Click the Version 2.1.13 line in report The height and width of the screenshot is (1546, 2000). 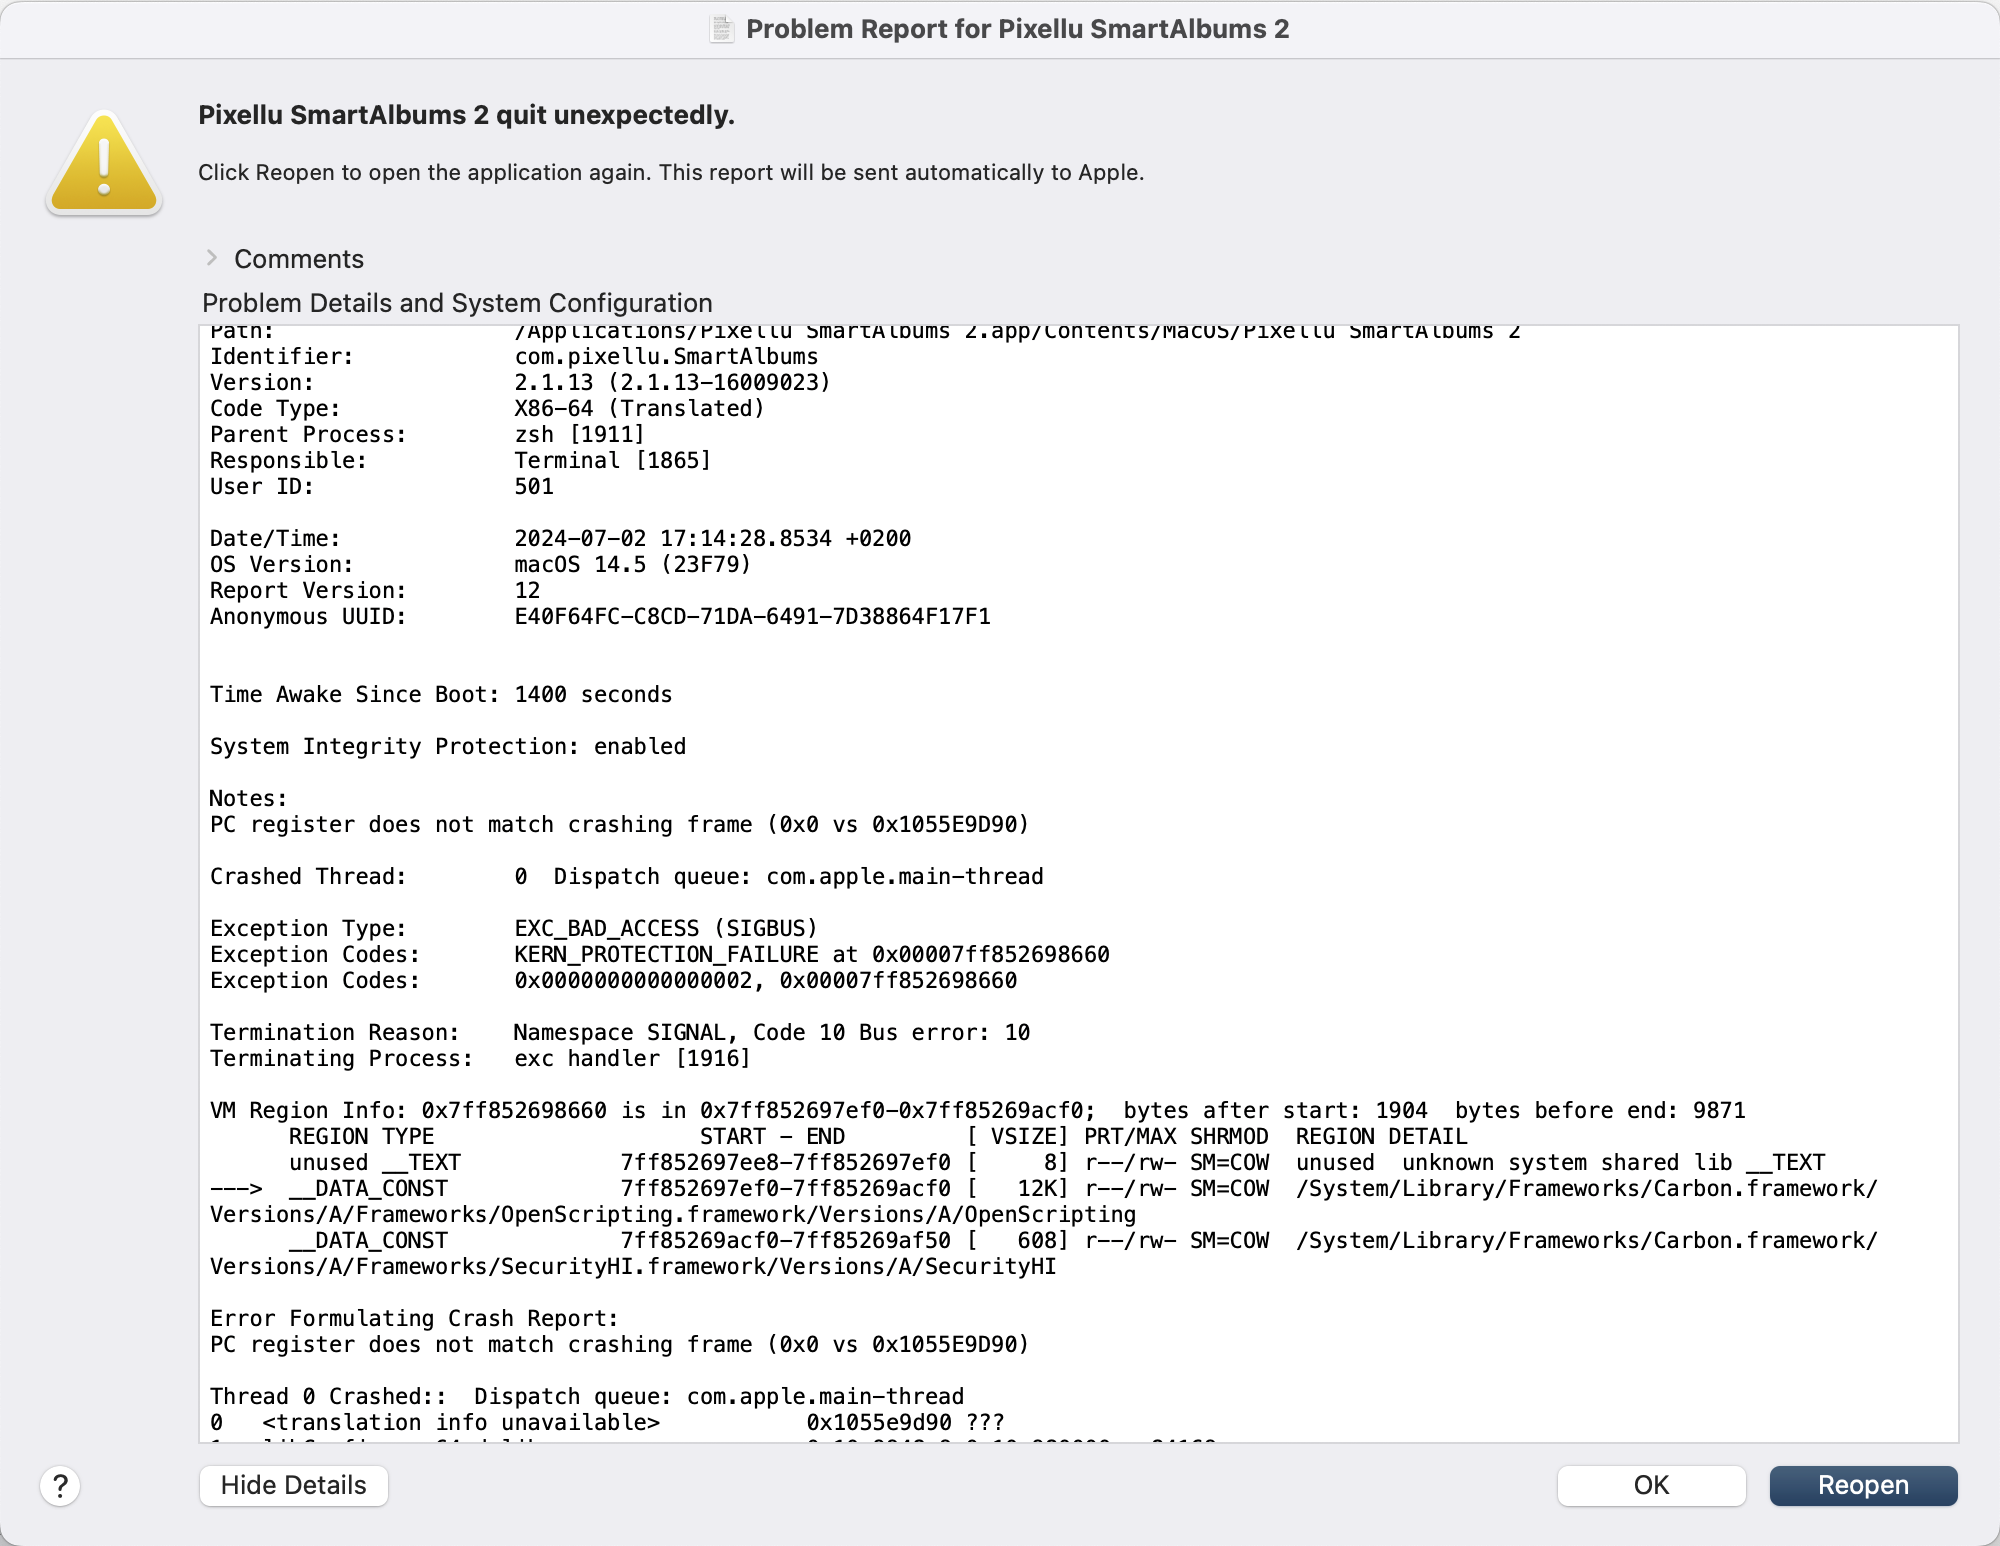tap(672, 383)
